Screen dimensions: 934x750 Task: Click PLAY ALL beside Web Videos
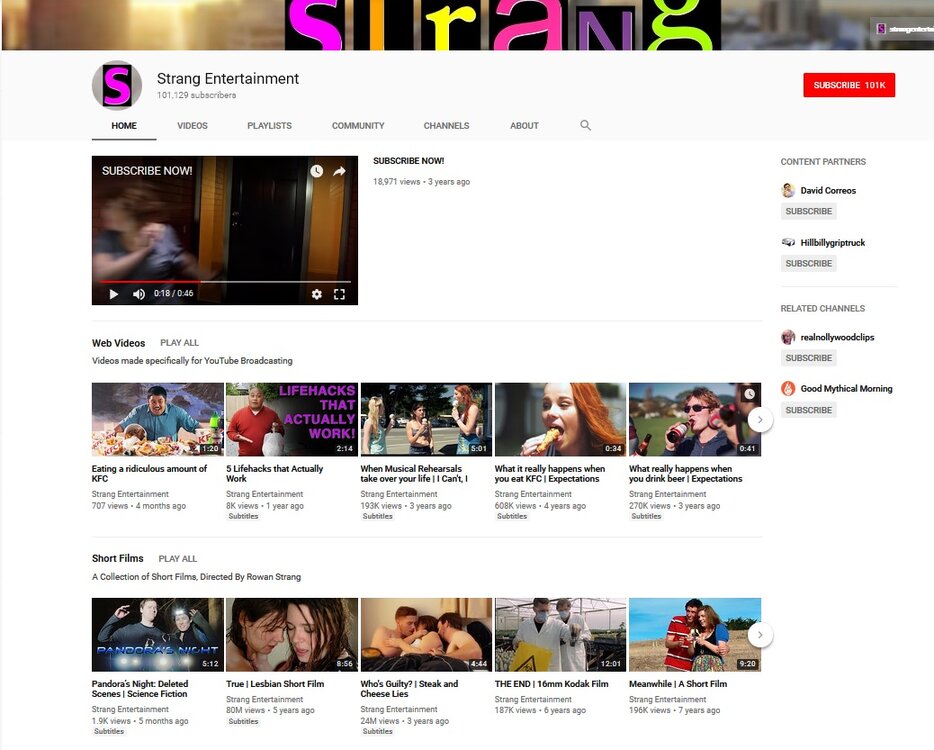coord(179,343)
